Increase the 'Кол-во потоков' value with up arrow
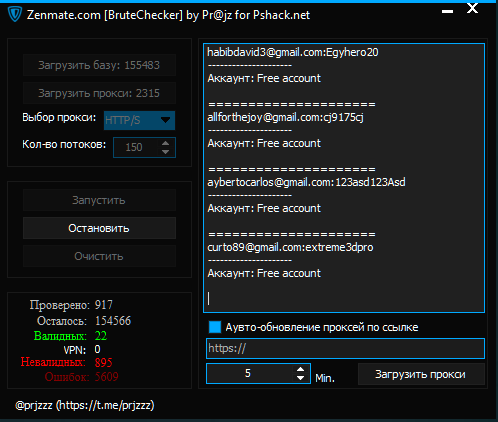 pos(166,143)
